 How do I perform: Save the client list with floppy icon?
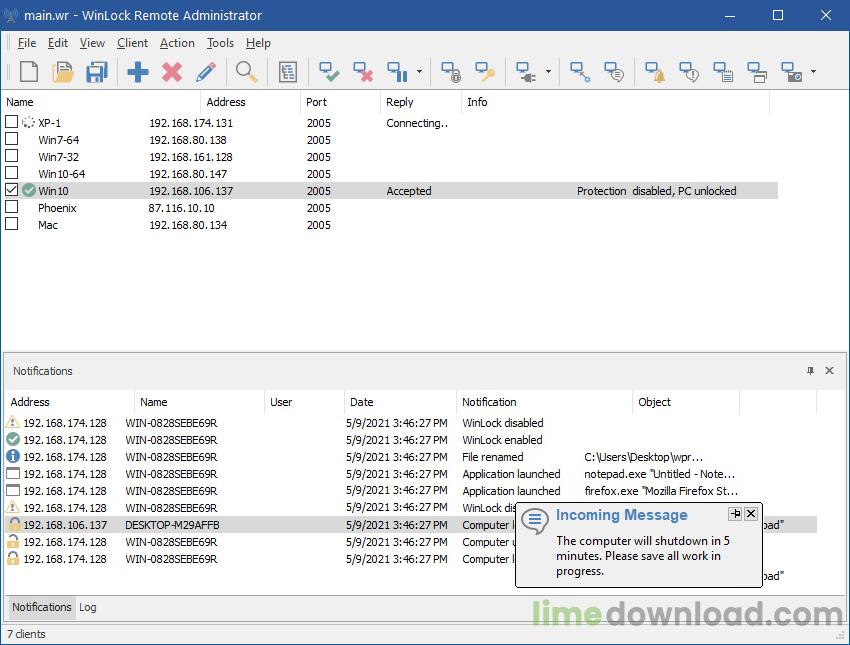tap(97, 72)
